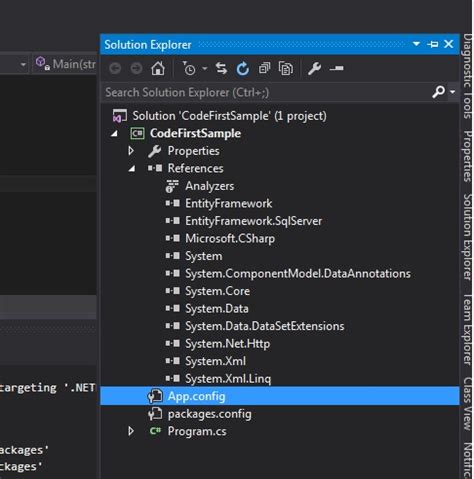Select the plain System reference
Image resolution: width=474 pixels, height=479 pixels.
pos(204,256)
